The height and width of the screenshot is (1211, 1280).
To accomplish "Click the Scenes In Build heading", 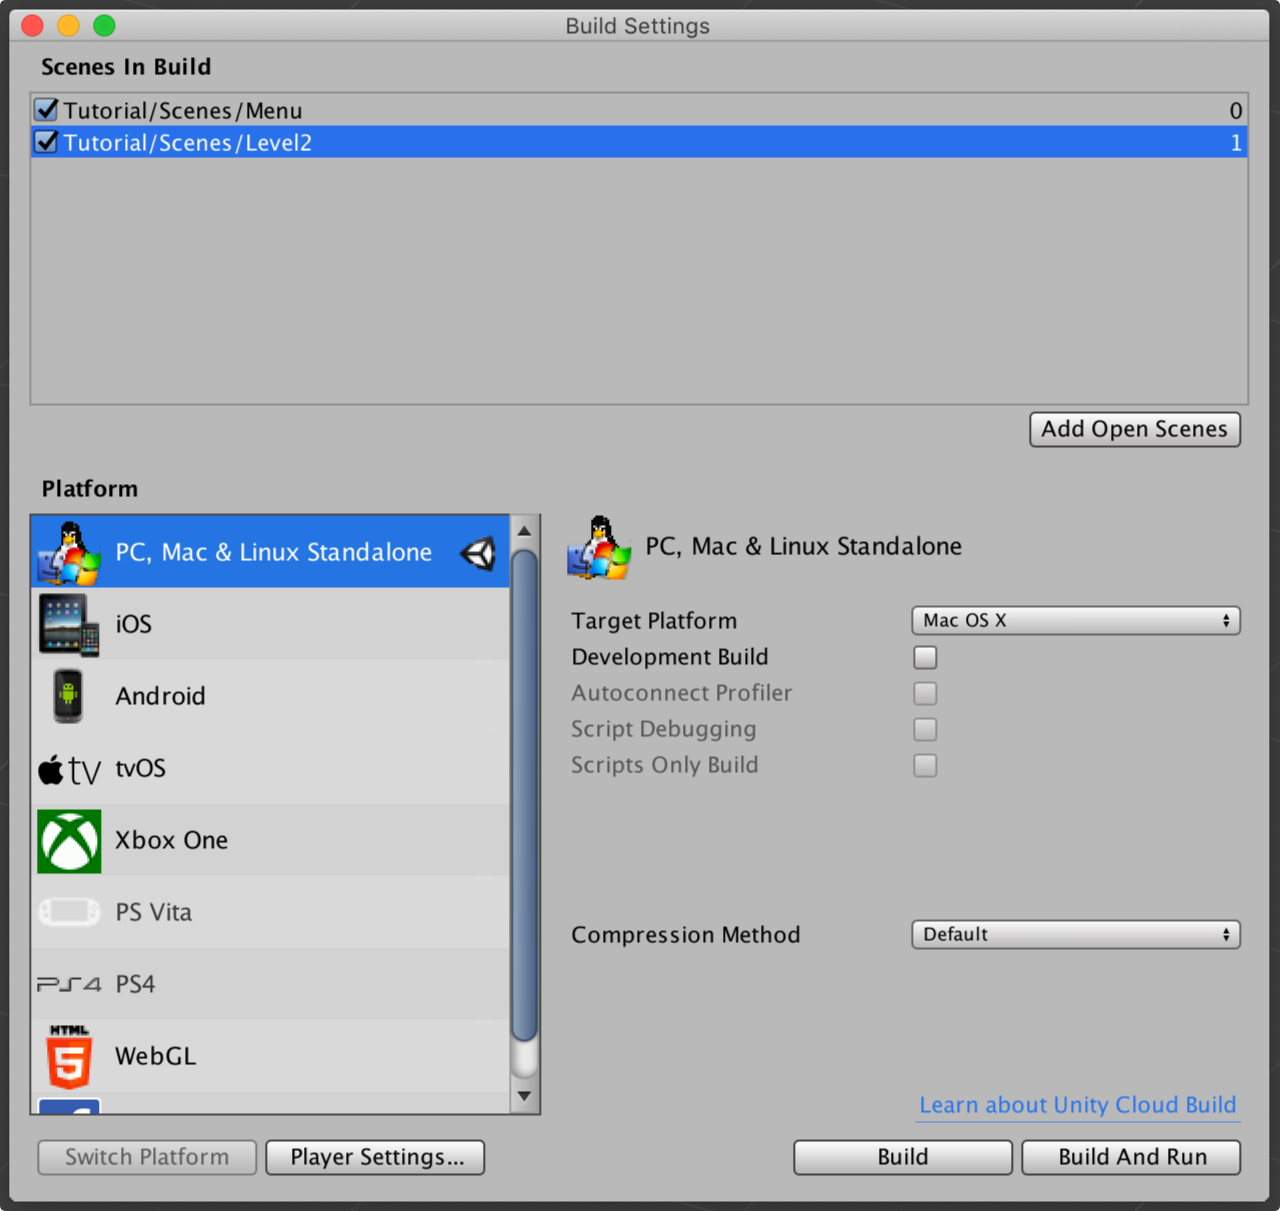I will 126,67.
